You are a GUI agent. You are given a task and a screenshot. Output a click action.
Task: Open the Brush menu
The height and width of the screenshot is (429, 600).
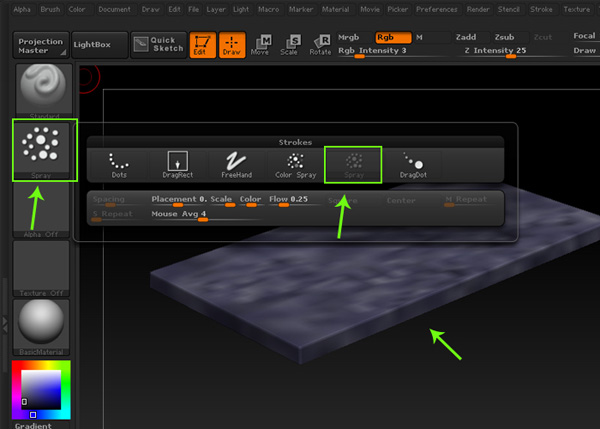point(51,10)
